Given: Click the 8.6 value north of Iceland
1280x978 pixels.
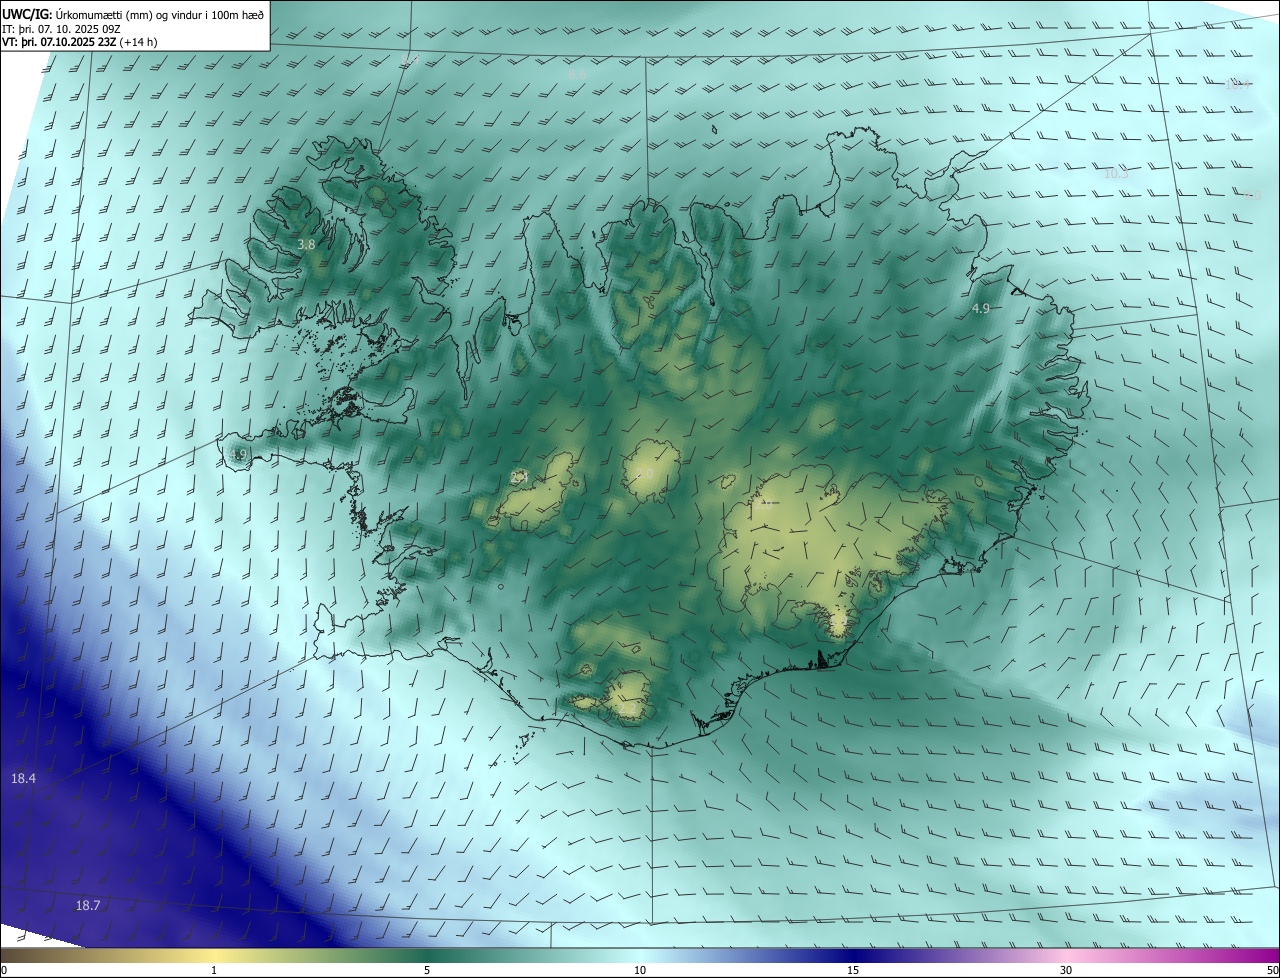Looking at the screenshot, I should (577, 74).
